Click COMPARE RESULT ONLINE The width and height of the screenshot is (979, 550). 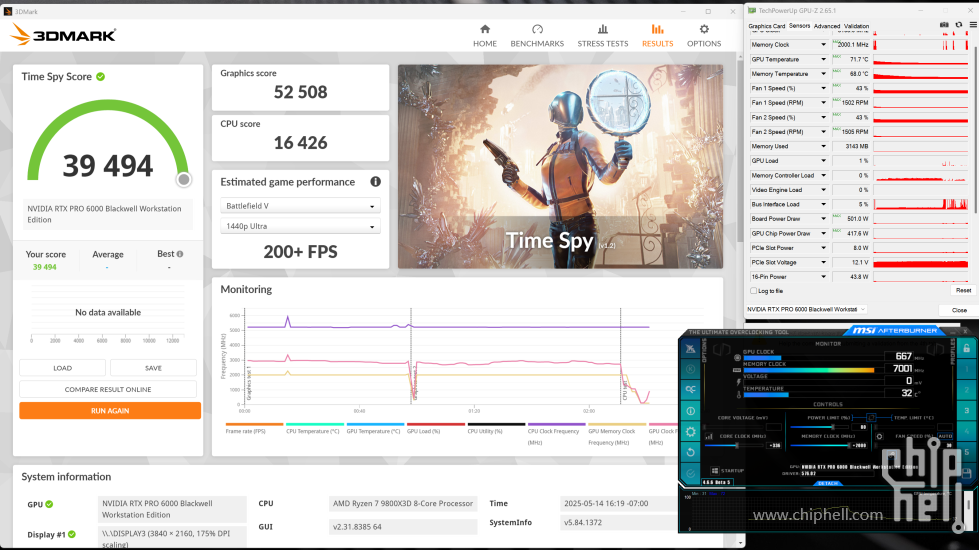pyautogui.click(x=108, y=389)
